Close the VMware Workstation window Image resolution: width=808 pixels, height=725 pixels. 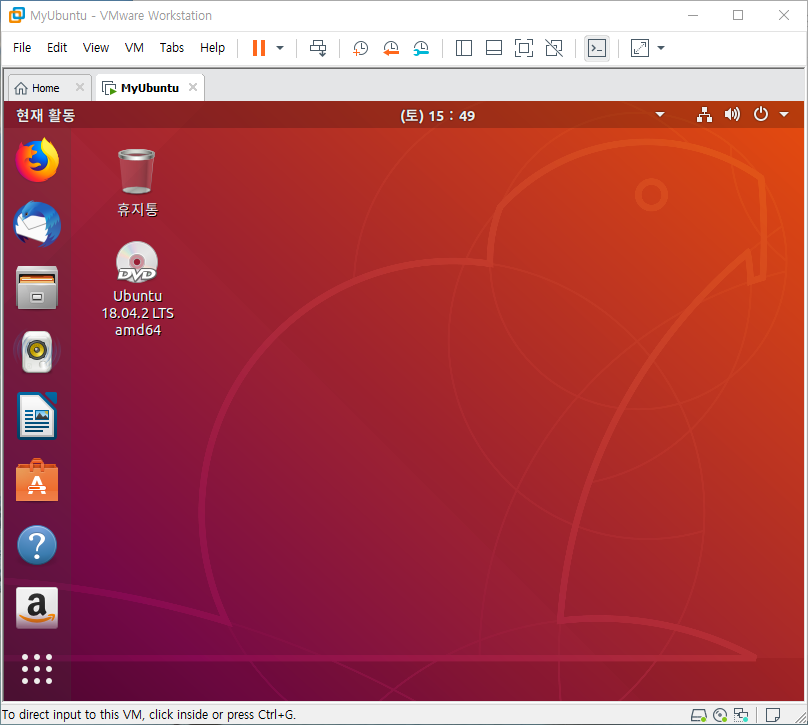click(784, 15)
